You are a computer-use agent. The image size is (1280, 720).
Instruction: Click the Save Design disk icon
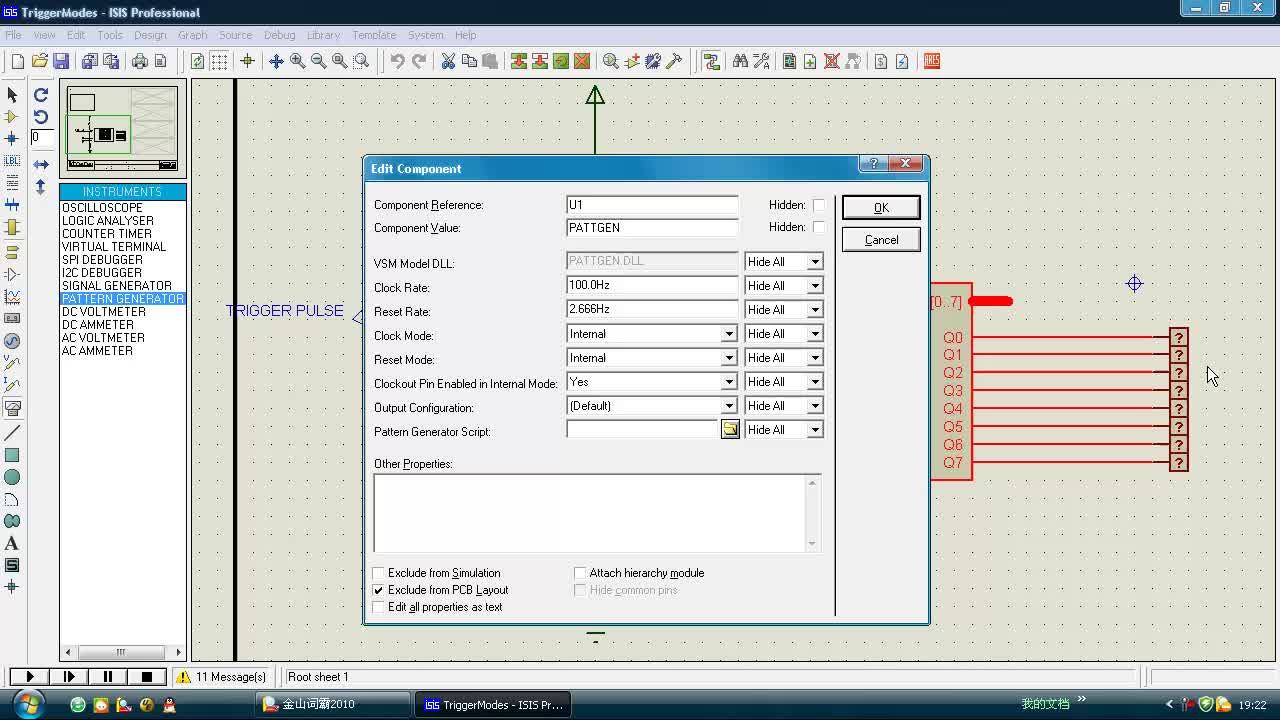point(61,61)
